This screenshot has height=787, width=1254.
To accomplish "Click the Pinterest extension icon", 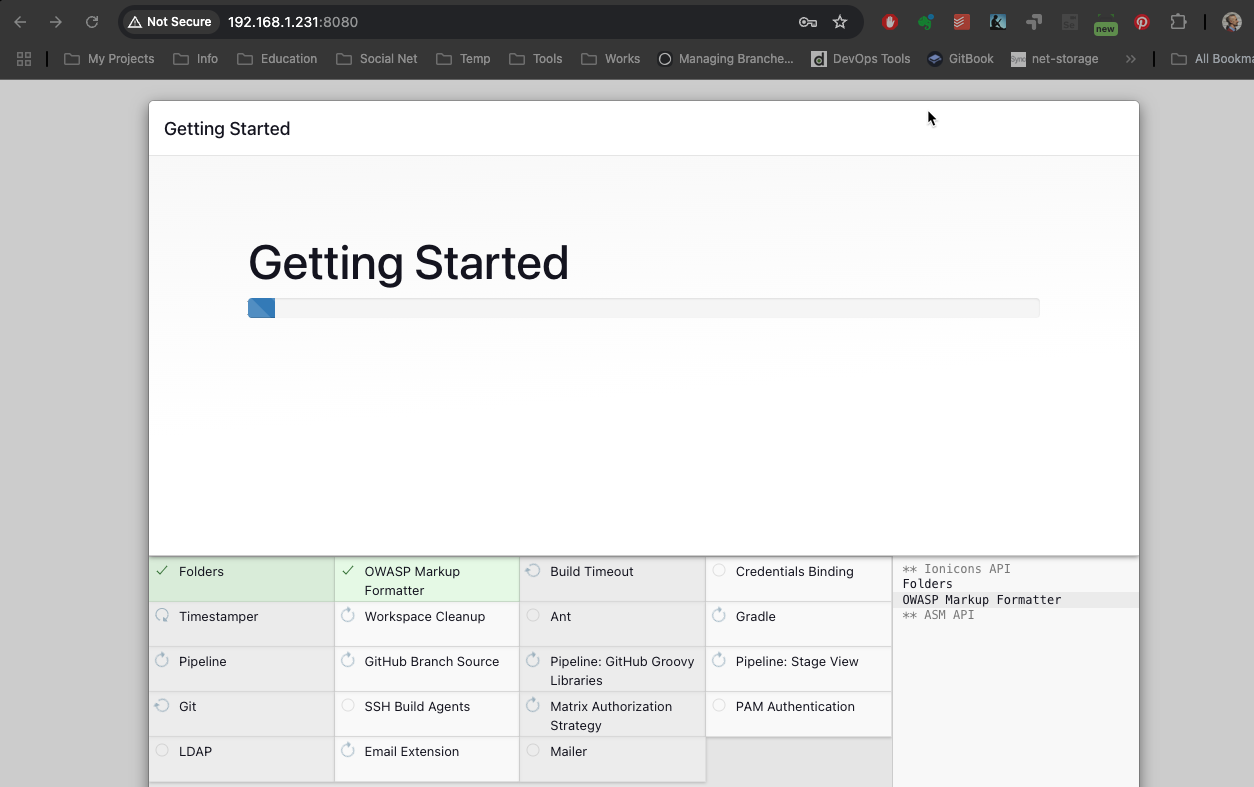I will click(x=1142, y=22).
